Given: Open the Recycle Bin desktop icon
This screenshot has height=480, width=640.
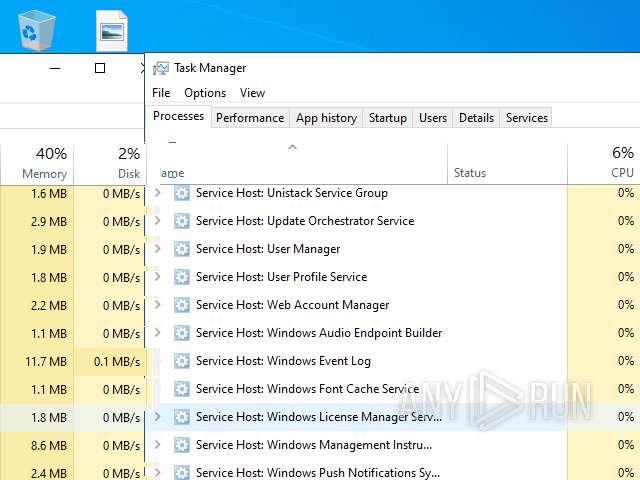Looking at the screenshot, I should click(36, 30).
